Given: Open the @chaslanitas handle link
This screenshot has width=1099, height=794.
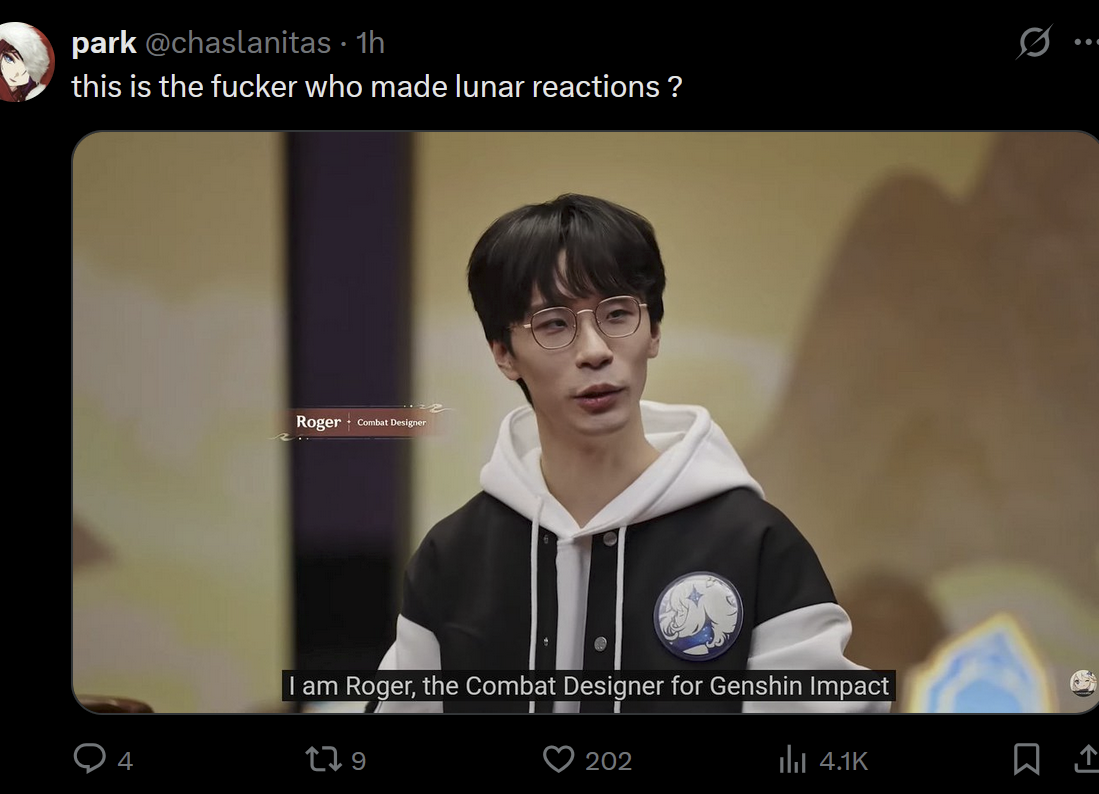Looking at the screenshot, I should [238, 43].
